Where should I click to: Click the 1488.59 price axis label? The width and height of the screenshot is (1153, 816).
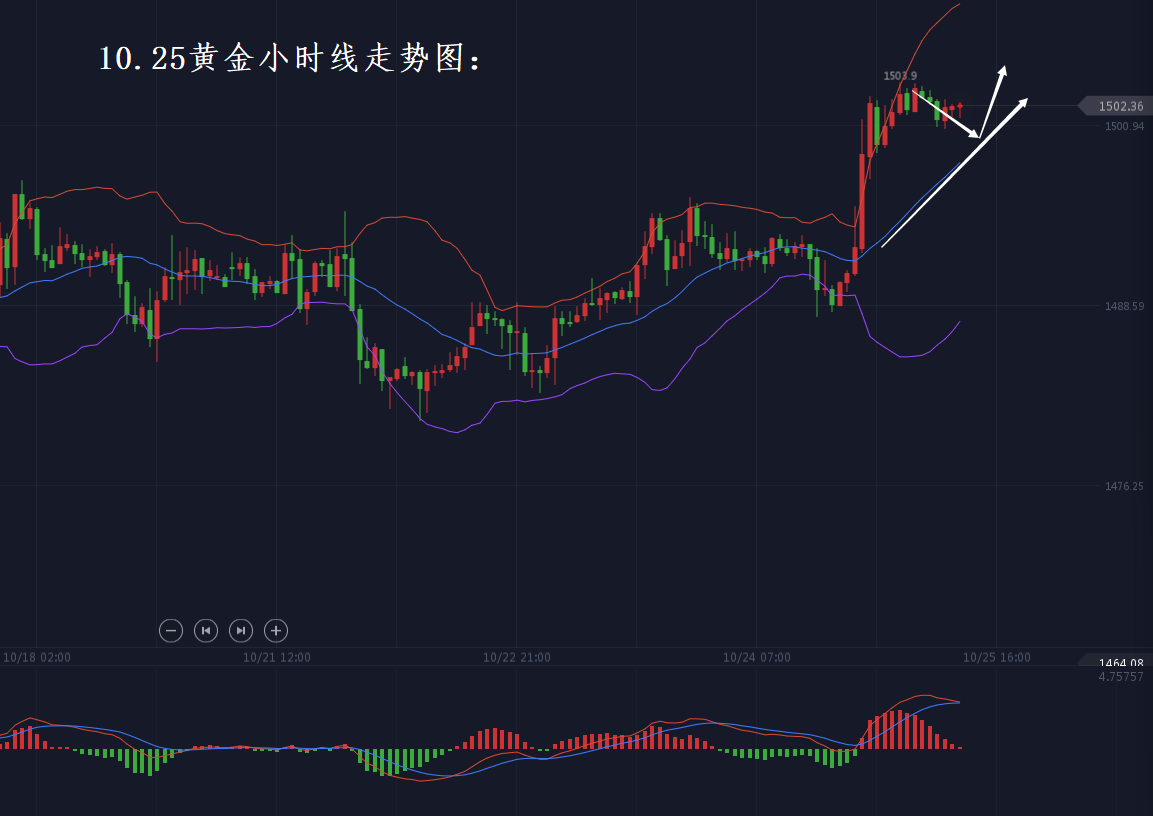pyautogui.click(x=1124, y=306)
